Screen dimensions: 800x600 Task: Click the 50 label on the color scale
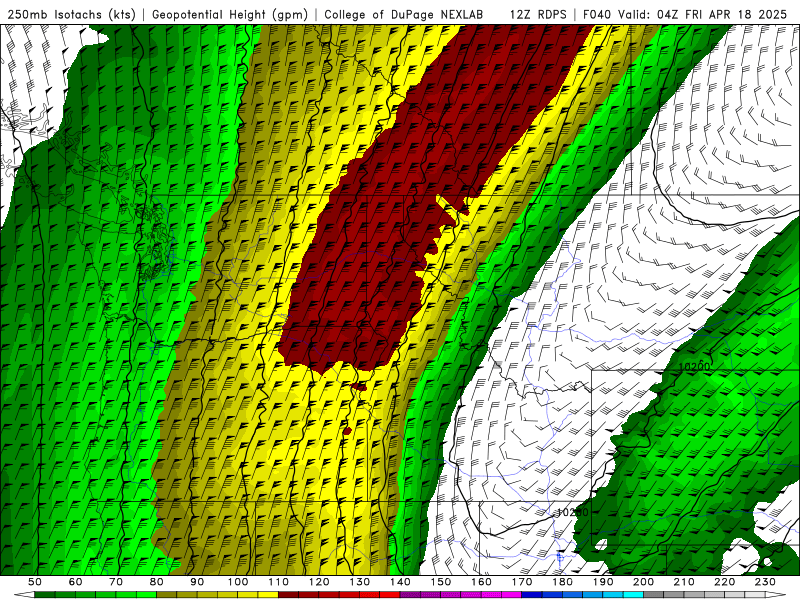pyautogui.click(x=35, y=582)
